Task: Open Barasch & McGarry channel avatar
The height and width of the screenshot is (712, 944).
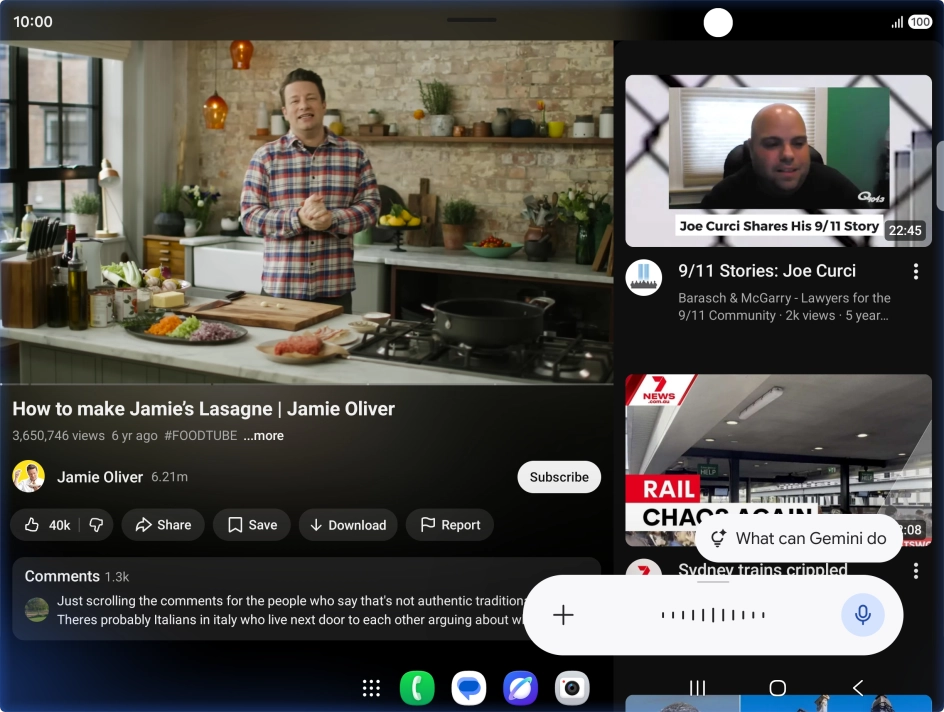Action: point(644,277)
